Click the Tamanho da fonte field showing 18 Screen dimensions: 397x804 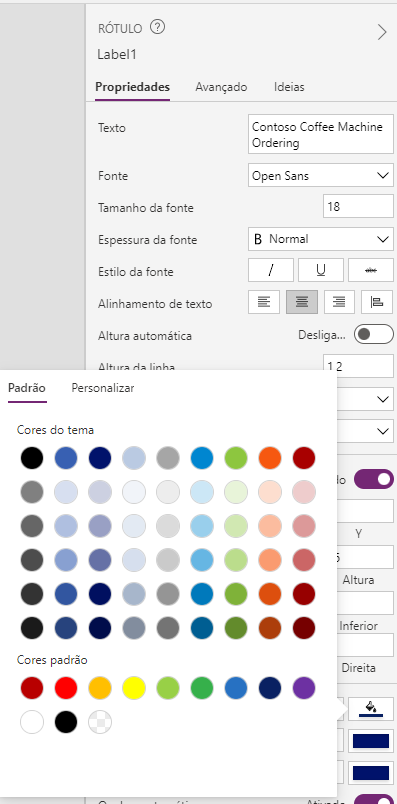[x=358, y=207]
